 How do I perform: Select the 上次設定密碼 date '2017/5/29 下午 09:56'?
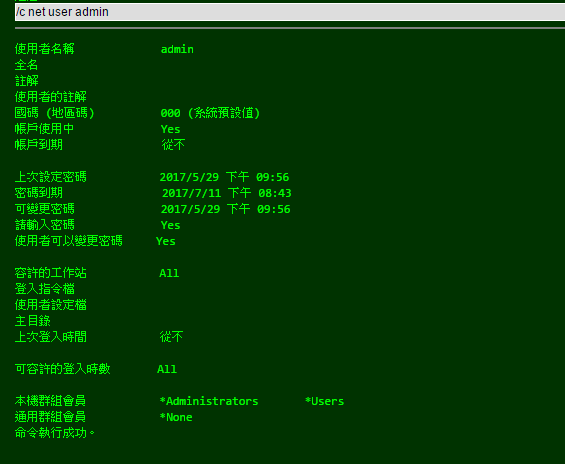pyautogui.click(x=224, y=177)
